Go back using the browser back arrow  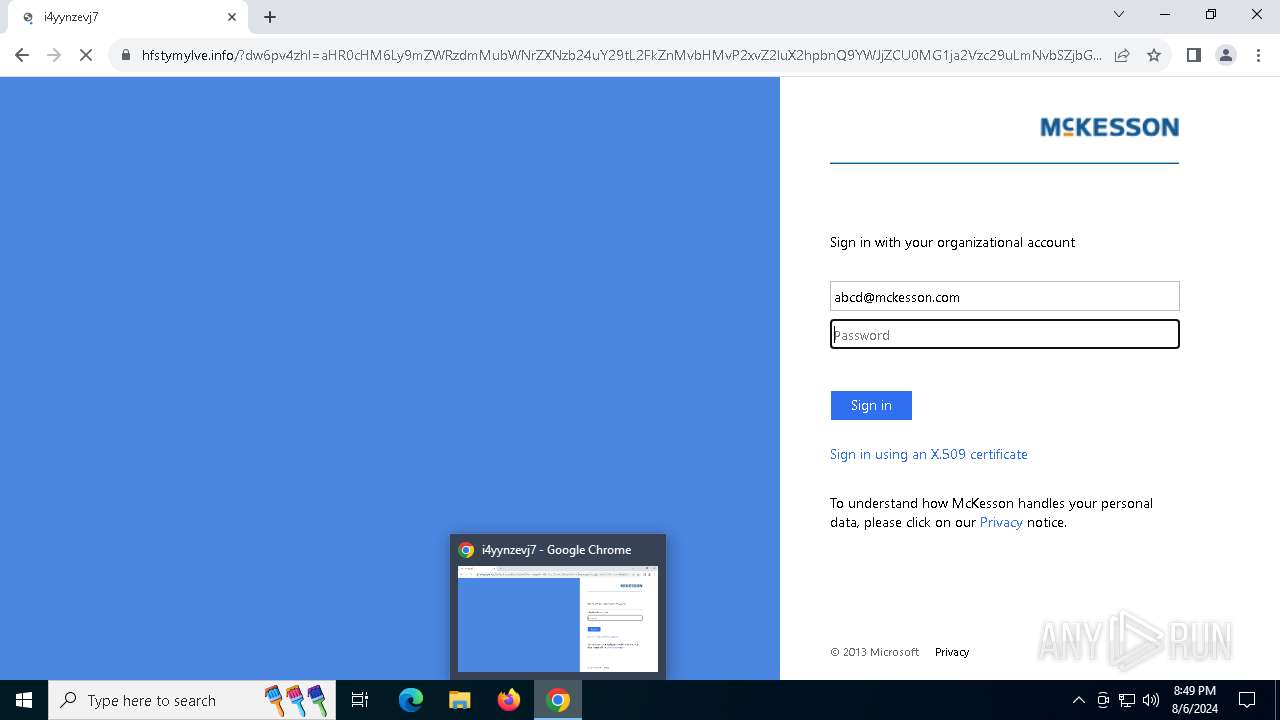coord(22,55)
